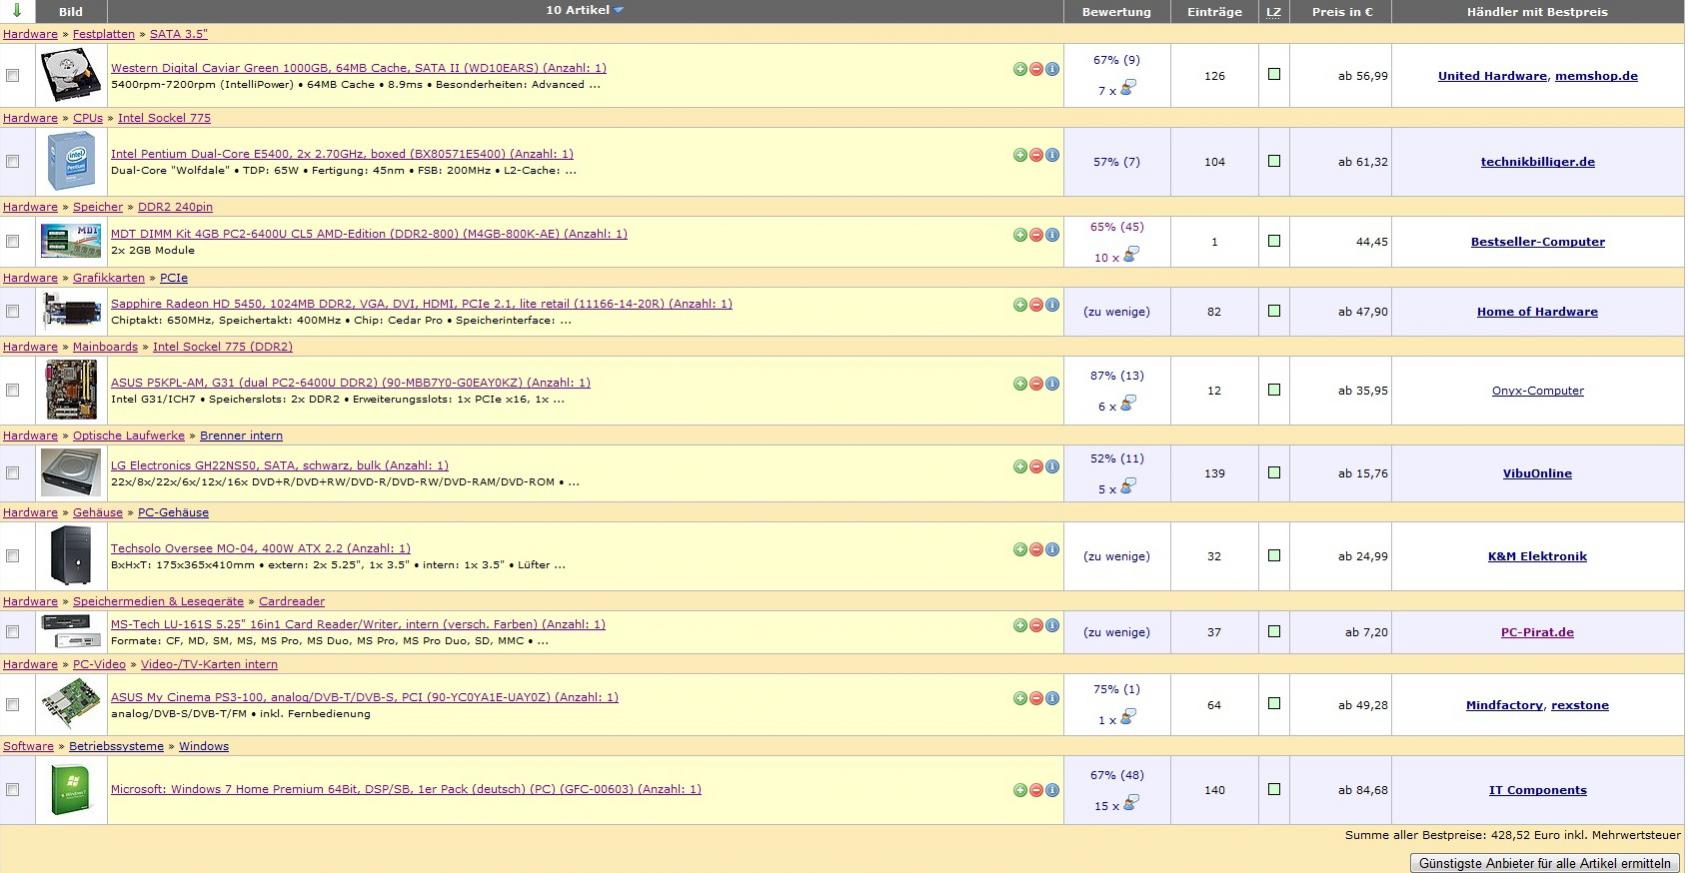Check the ASUS P5KPL-AM row checkbox

13,391
